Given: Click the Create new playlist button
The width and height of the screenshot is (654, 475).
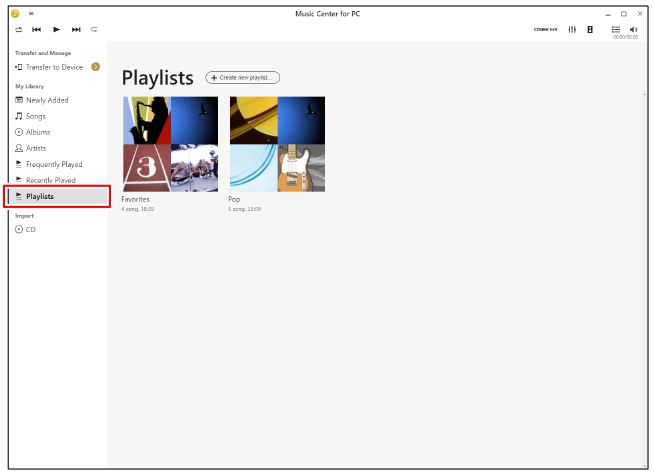Looking at the screenshot, I should pos(243,77).
